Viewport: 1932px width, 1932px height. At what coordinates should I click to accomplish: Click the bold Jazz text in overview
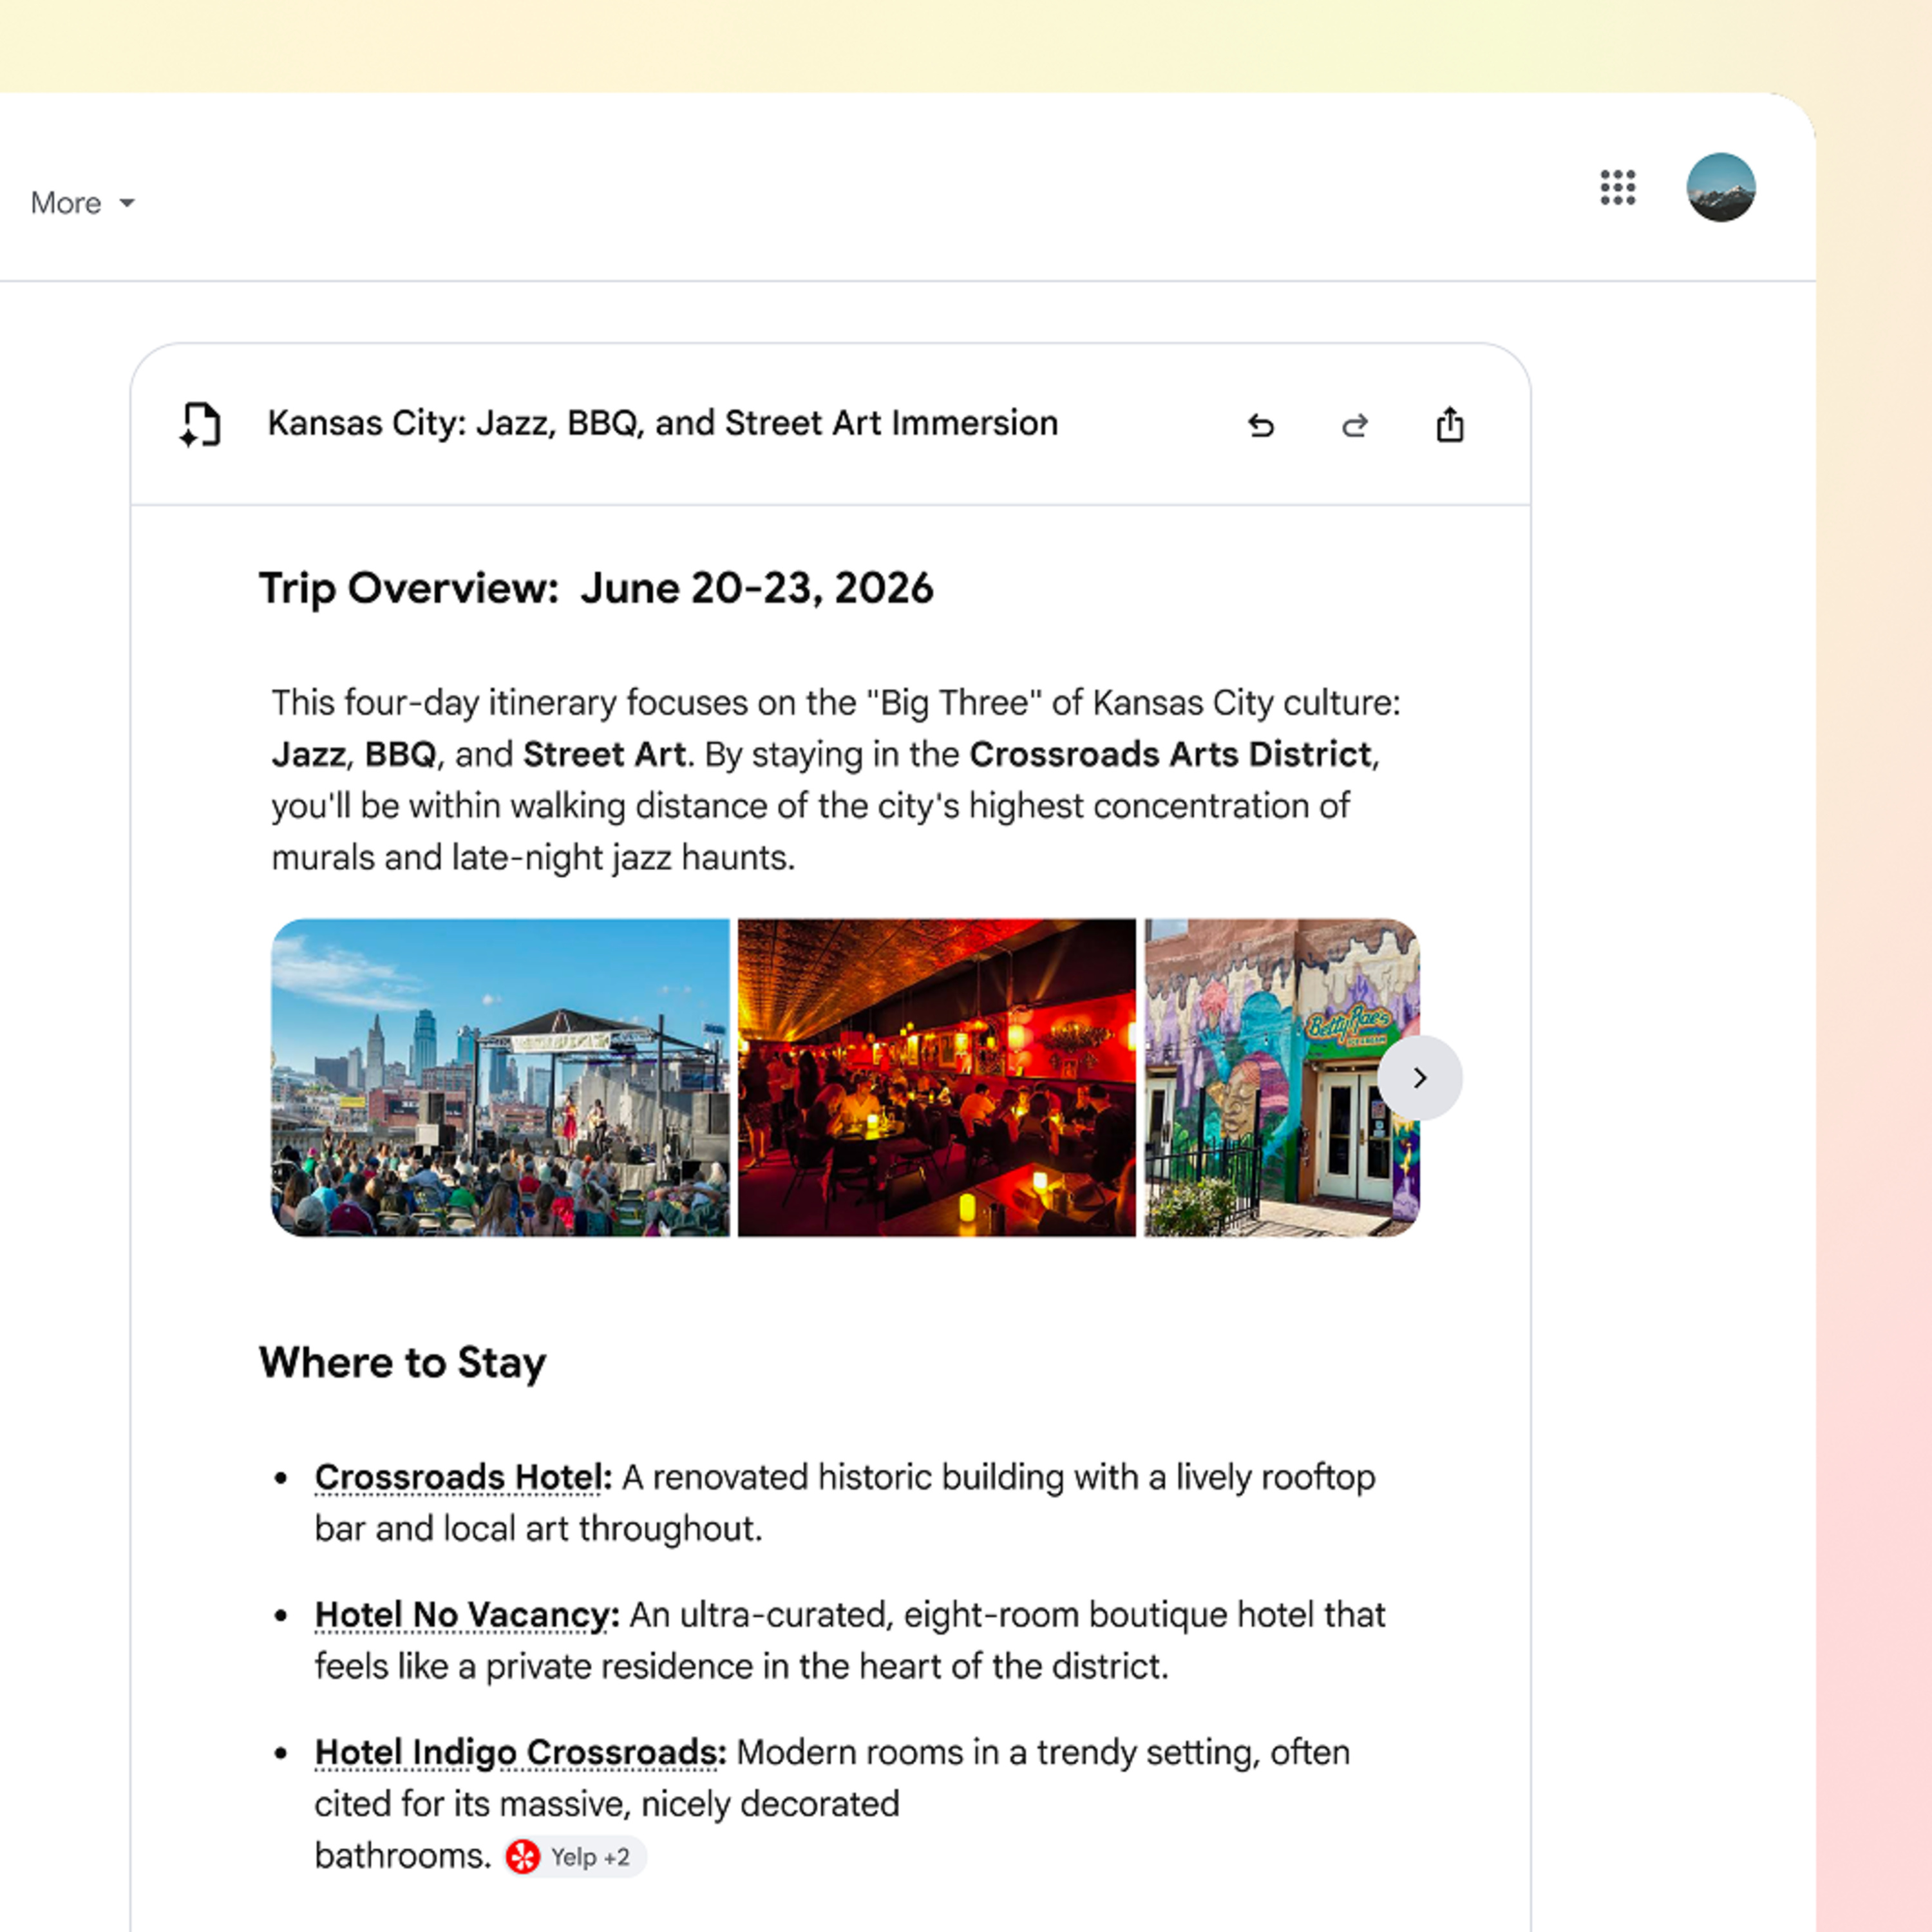click(308, 754)
